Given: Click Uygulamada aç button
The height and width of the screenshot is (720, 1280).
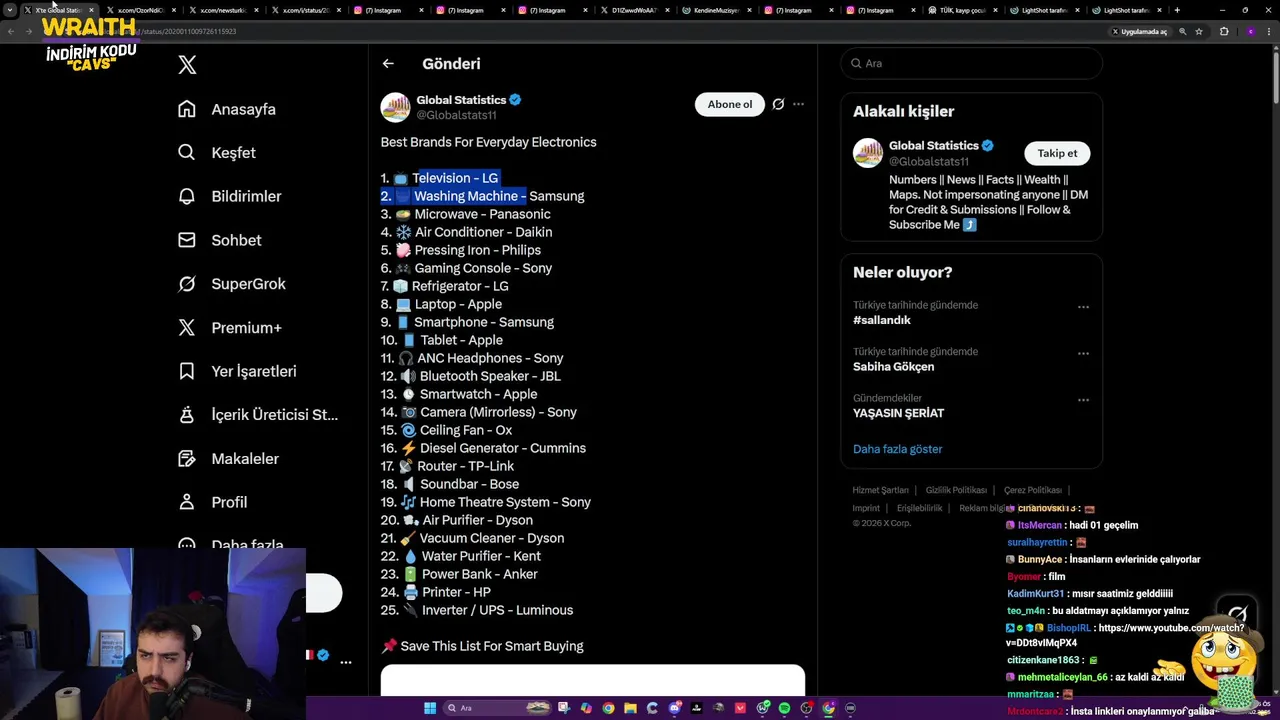Looking at the screenshot, I should (x=1139, y=31).
